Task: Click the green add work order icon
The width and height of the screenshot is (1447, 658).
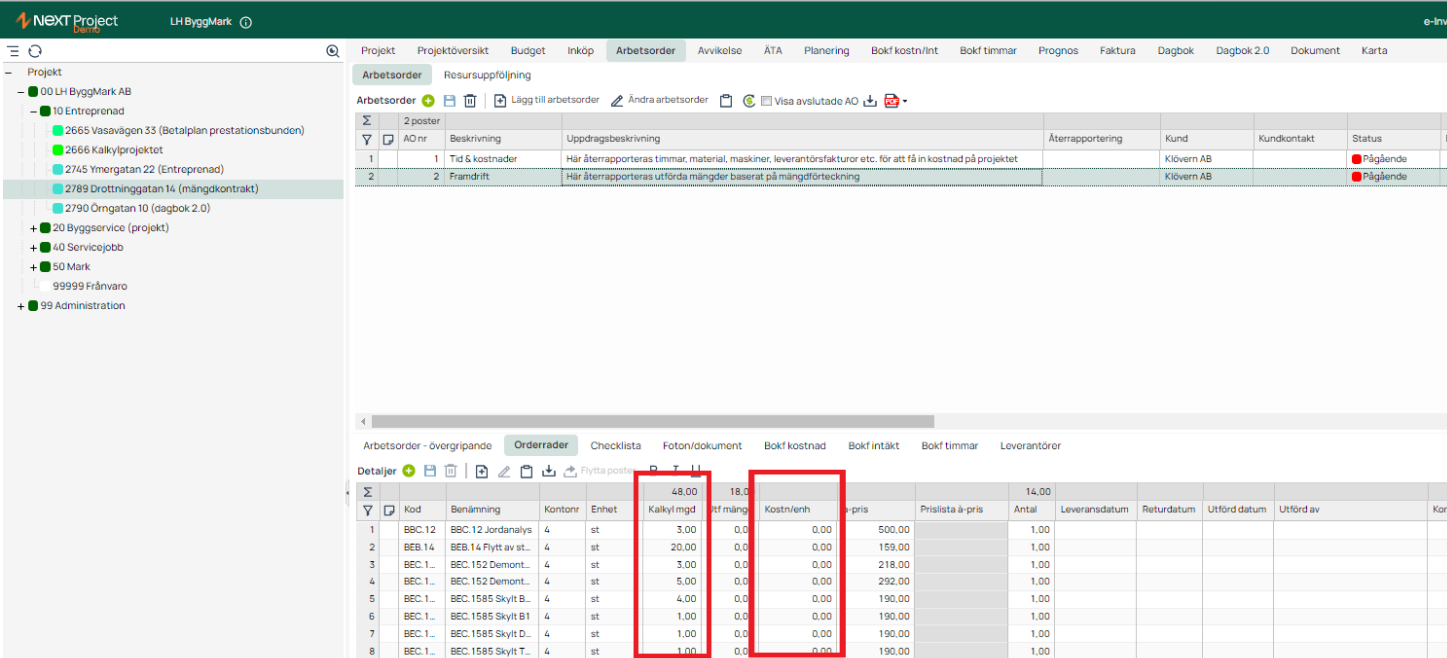Action: [x=428, y=101]
